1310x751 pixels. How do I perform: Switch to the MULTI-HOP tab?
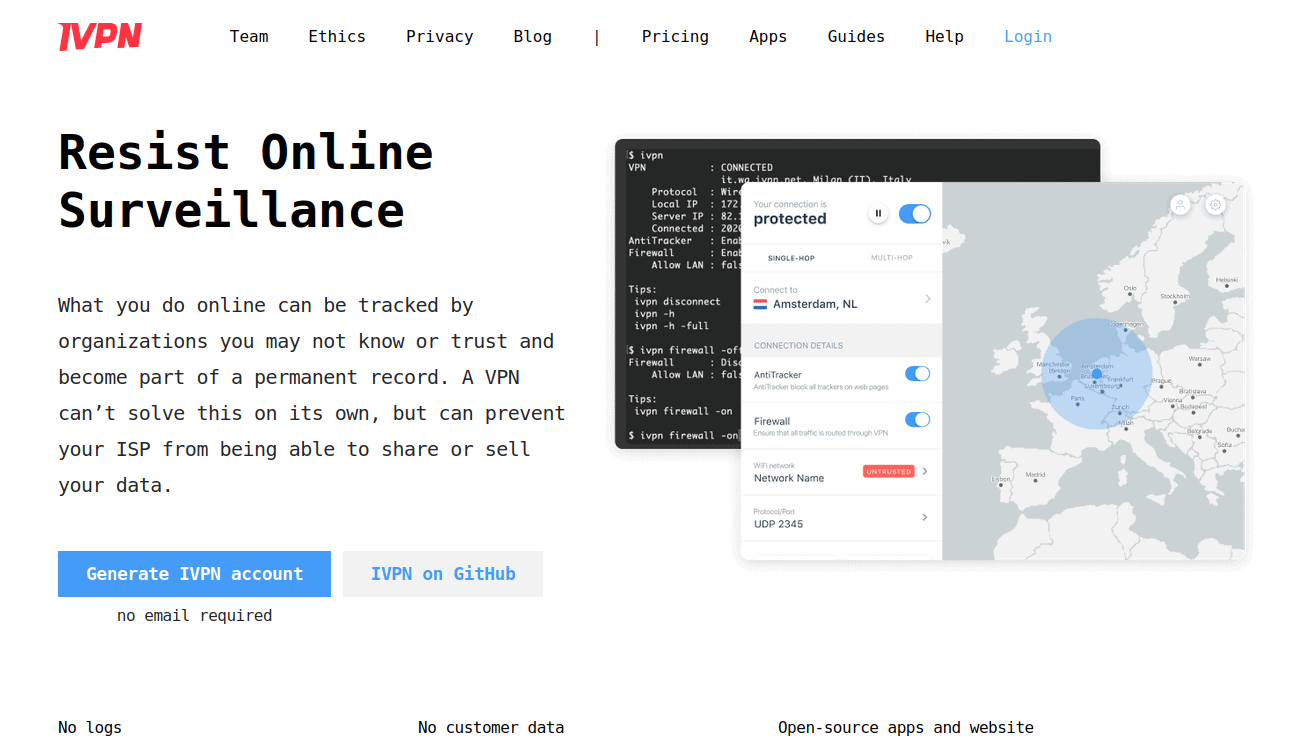892,258
